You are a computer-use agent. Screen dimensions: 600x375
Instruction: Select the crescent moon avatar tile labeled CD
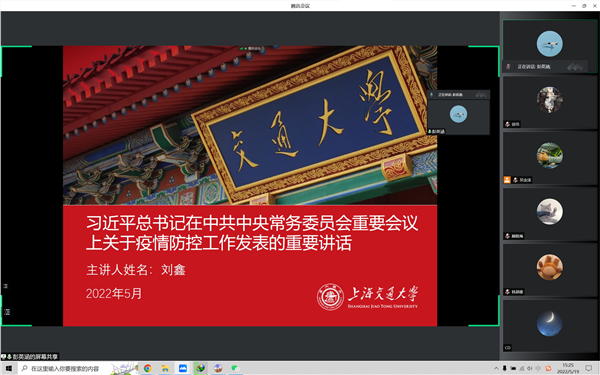coord(549,326)
